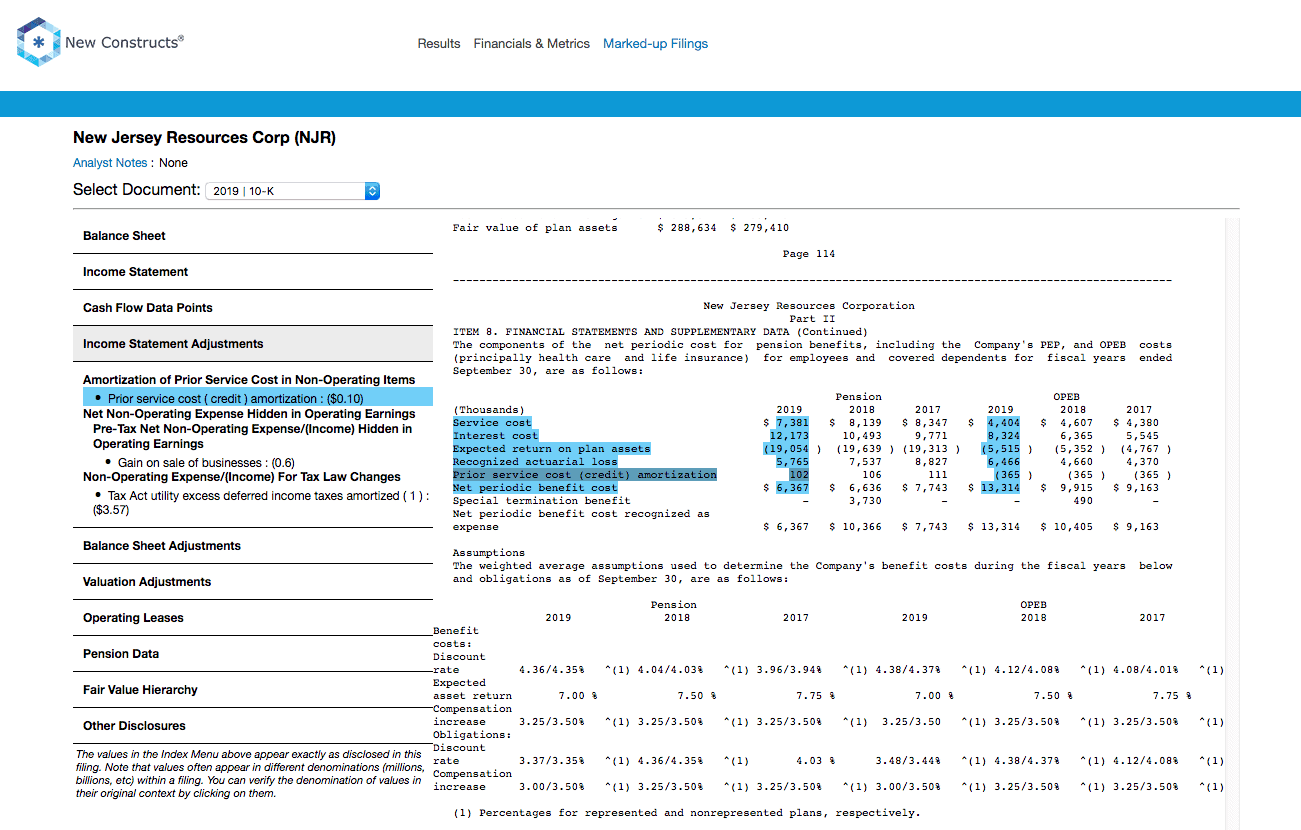Switch to Marked-up Filings
This screenshot has width=1301, height=830.
[x=655, y=44]
